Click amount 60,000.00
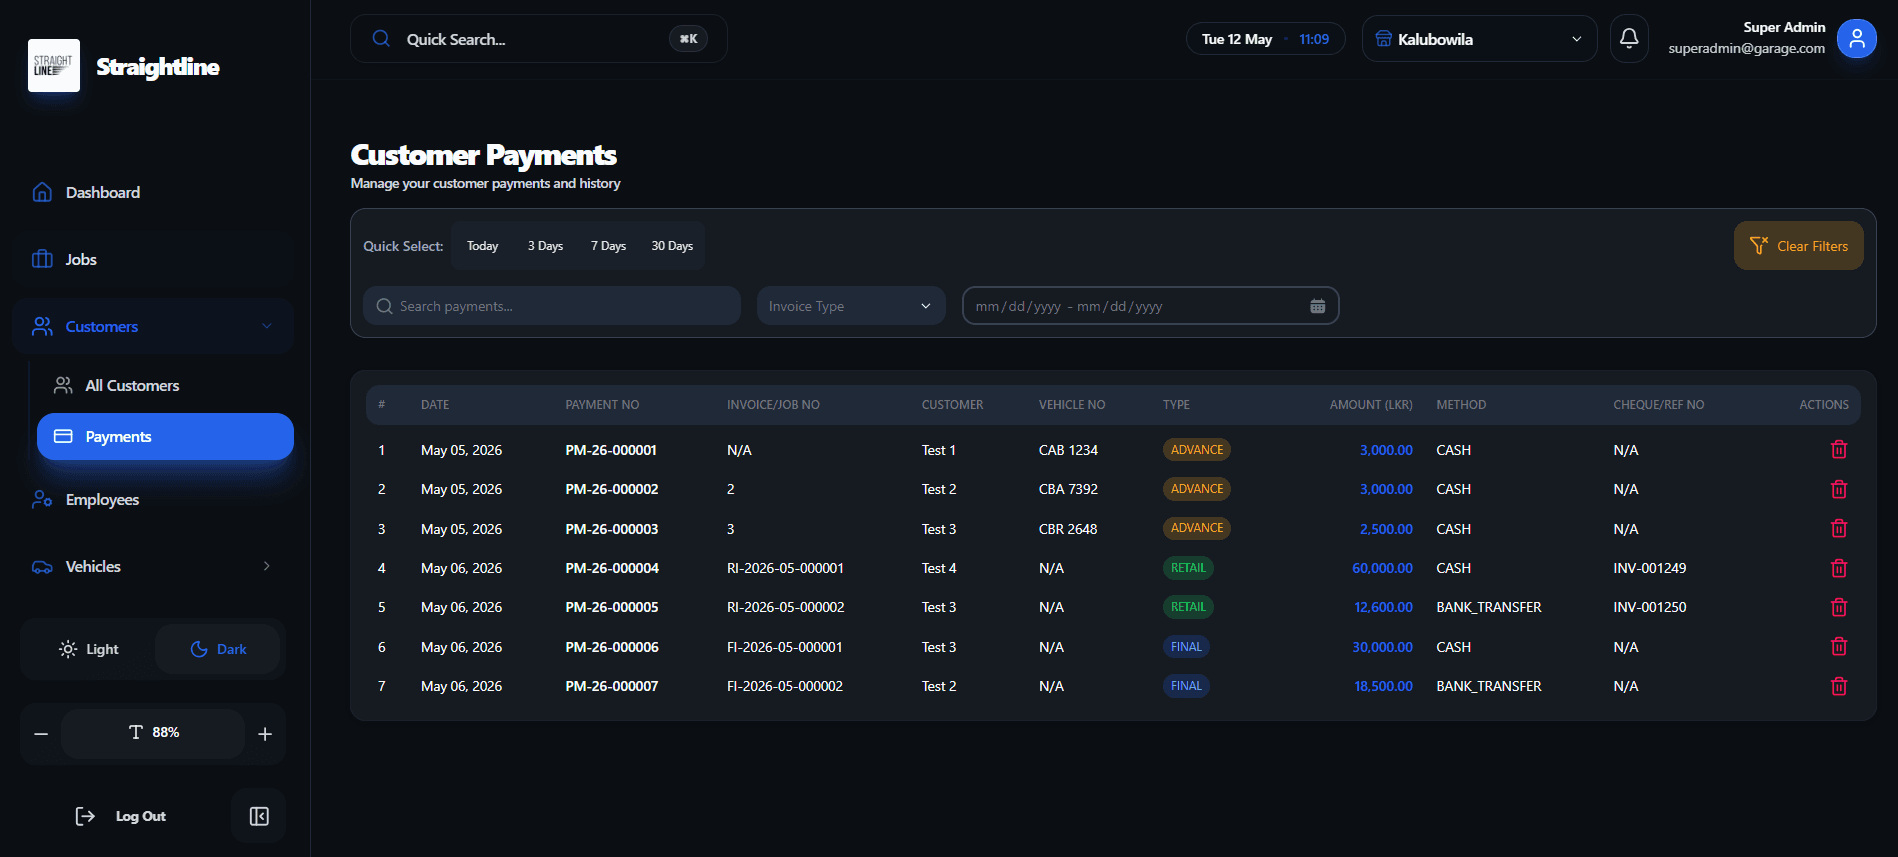The image size is (1898, 857). [1382, 568]
